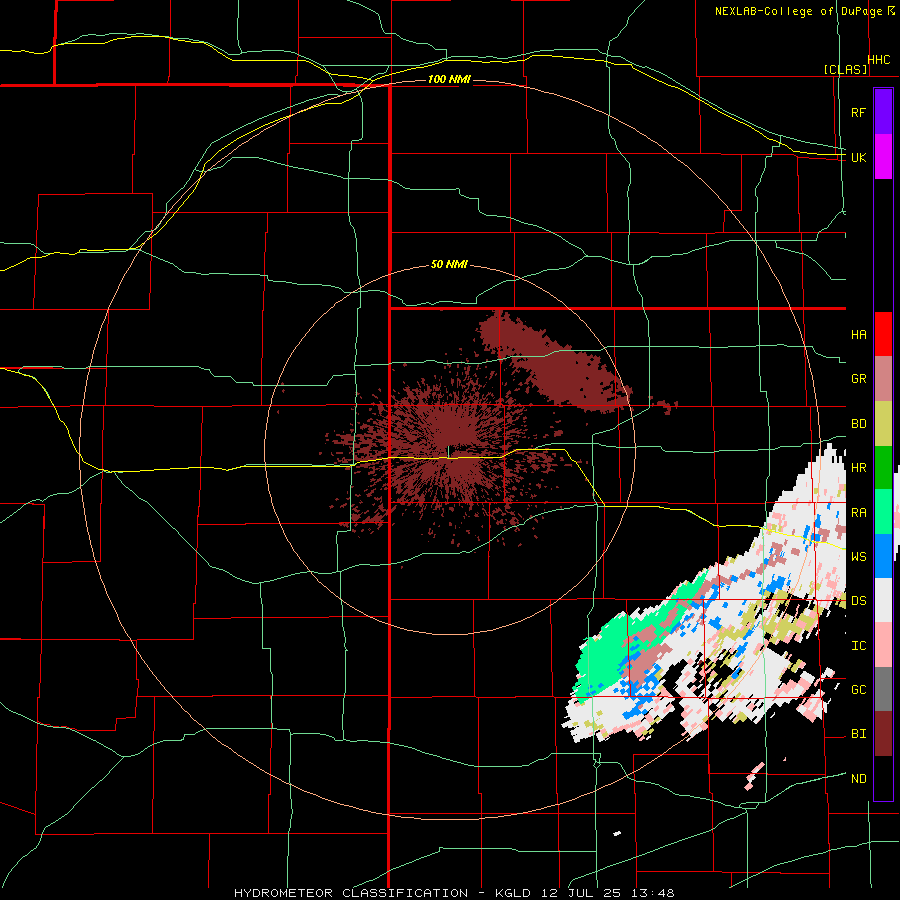Click the HHC product code label

[x=879, y=60]
